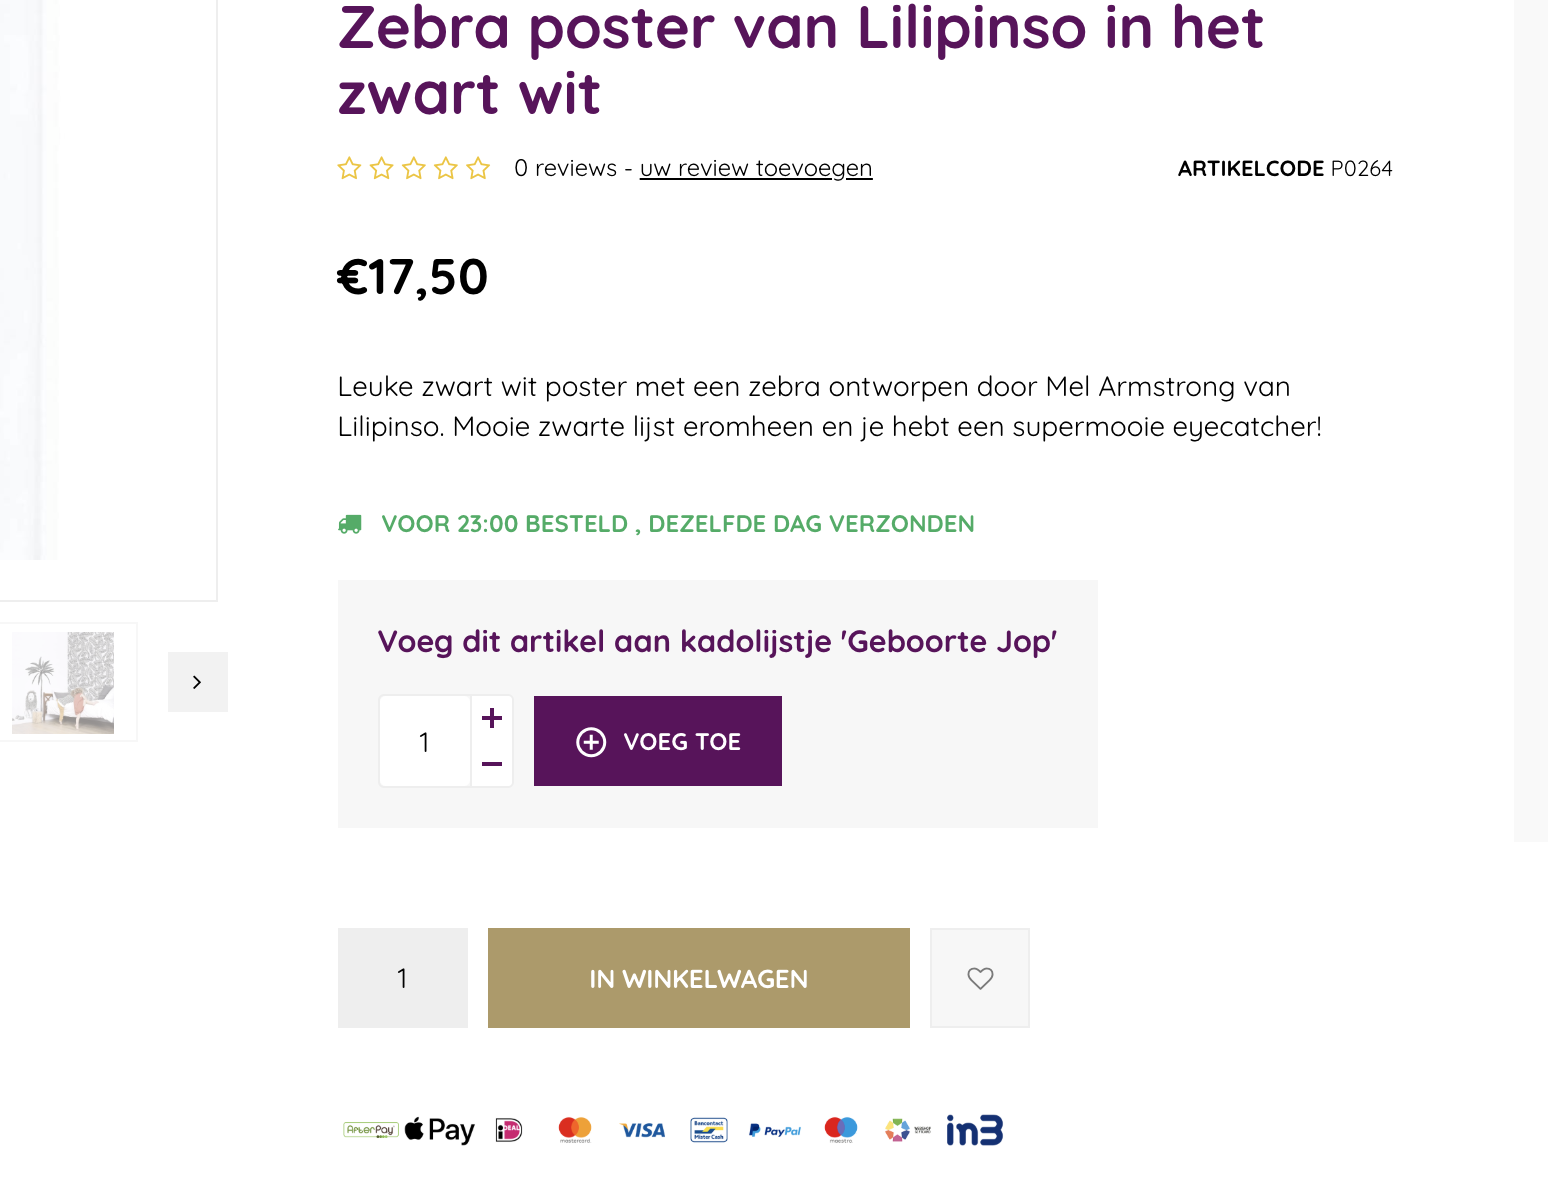Click the green delivery truck icon
Viewport: 1548px width, 1186px height.
click(350, 524)
